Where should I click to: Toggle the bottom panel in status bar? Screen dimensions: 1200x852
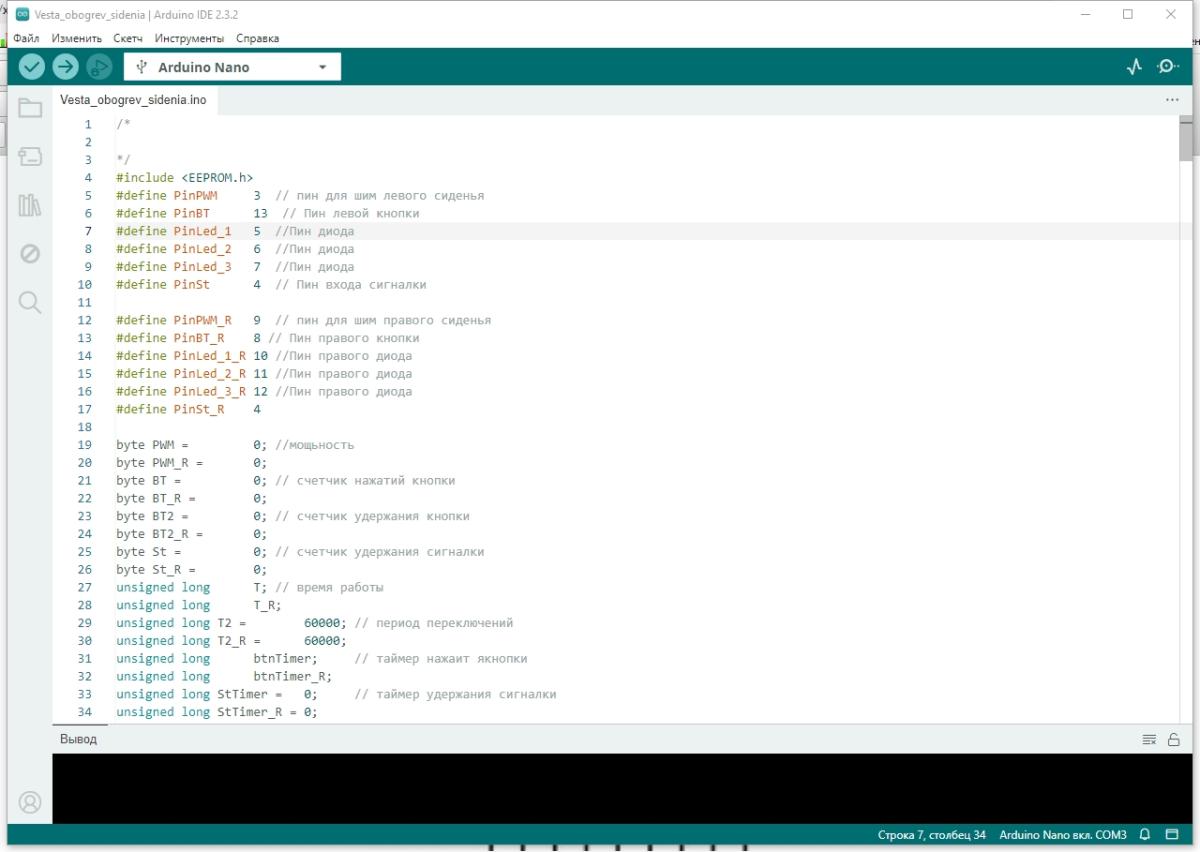click(x=1172, y=835)
